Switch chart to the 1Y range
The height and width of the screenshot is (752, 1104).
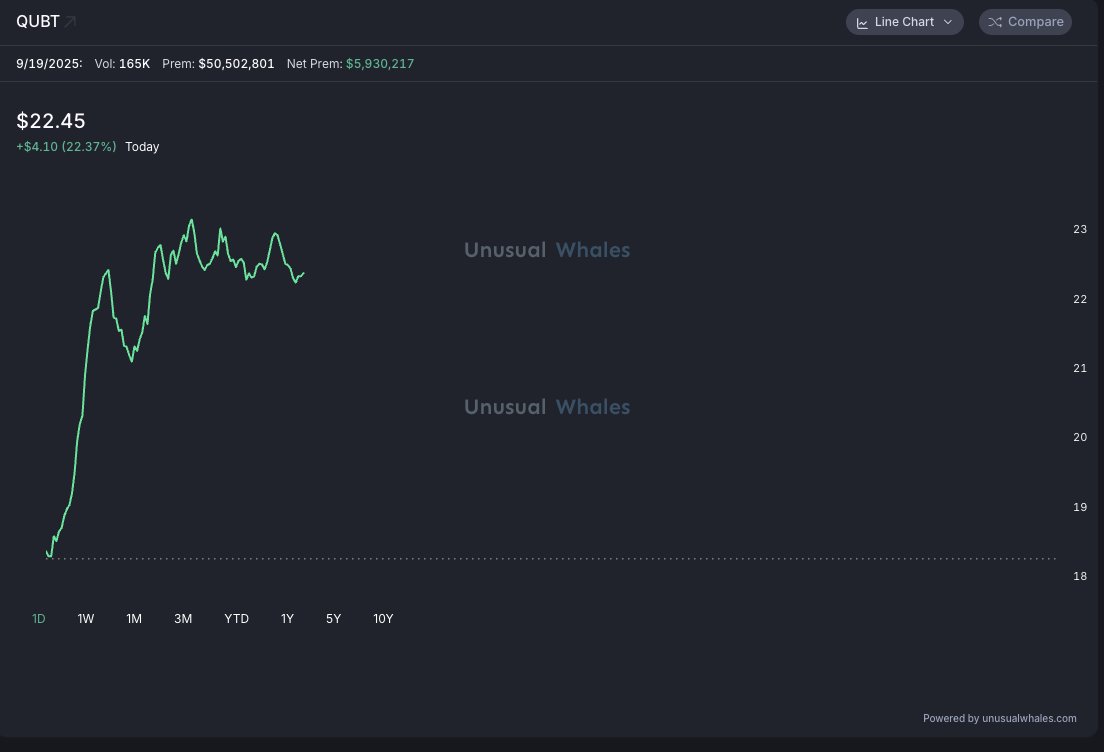(287, 619)
